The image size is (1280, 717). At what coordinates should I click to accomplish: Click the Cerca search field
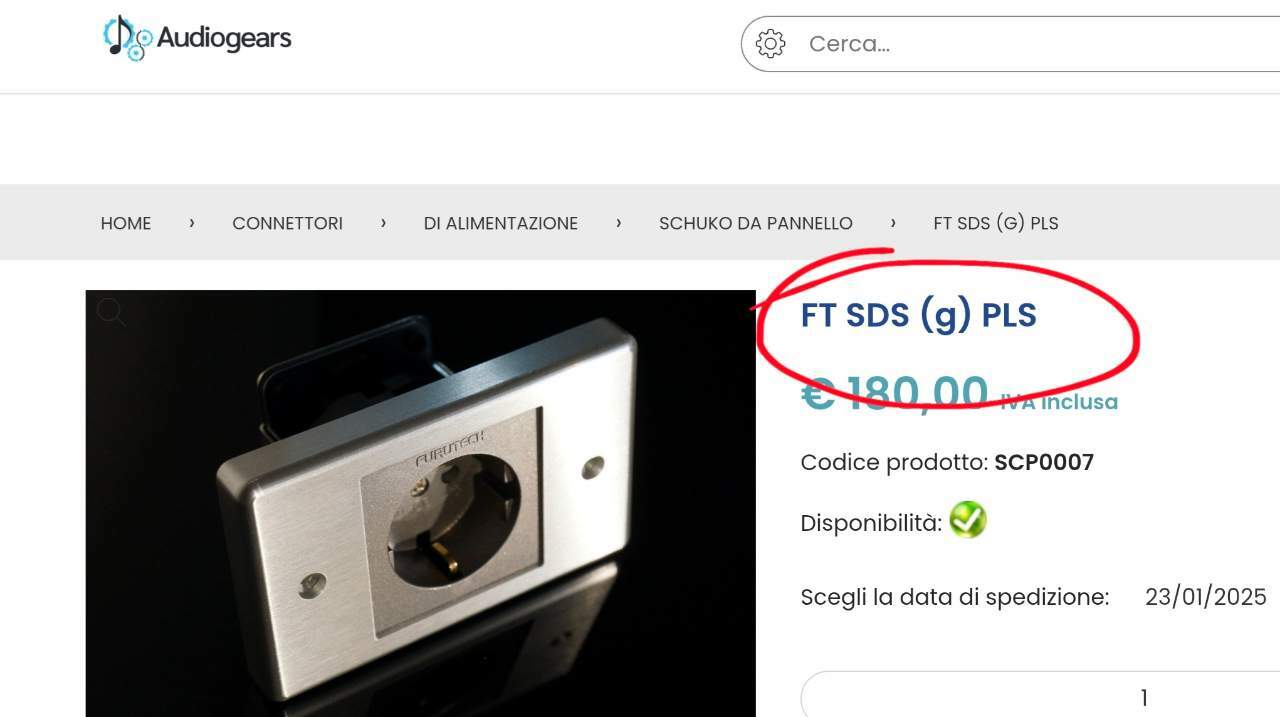[1010, 44]
